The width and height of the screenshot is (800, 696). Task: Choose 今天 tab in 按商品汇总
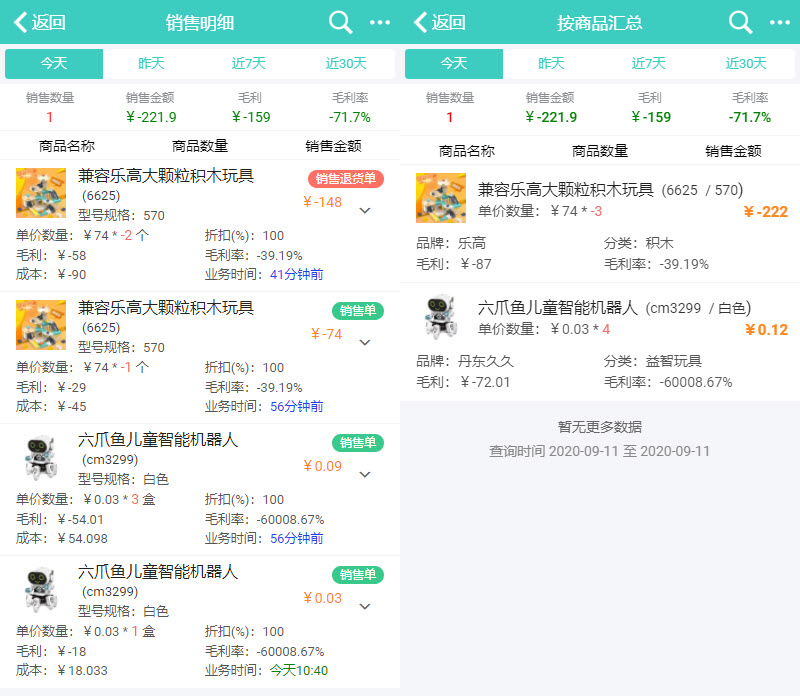tap(454, 63)
